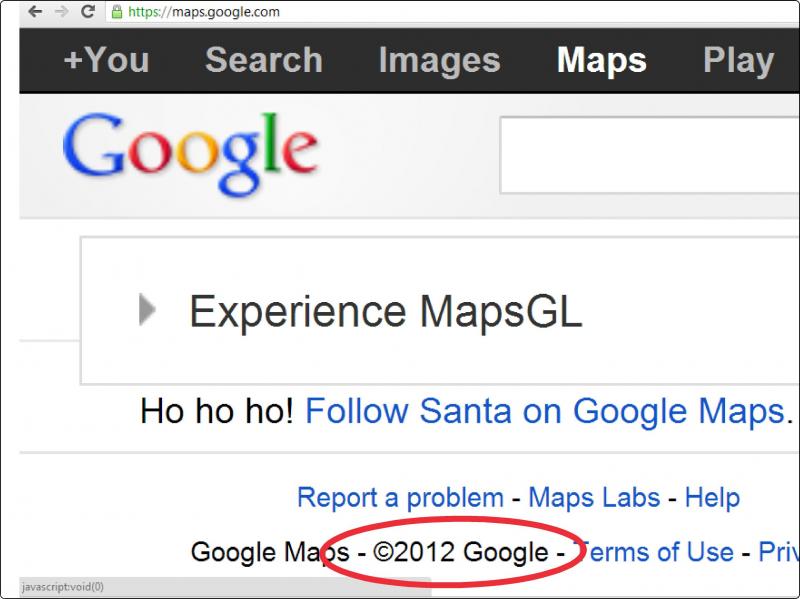Click the Experience MapsGL title text
The height and width of the screenshot is (599, 800).
(x=386, y=312)
